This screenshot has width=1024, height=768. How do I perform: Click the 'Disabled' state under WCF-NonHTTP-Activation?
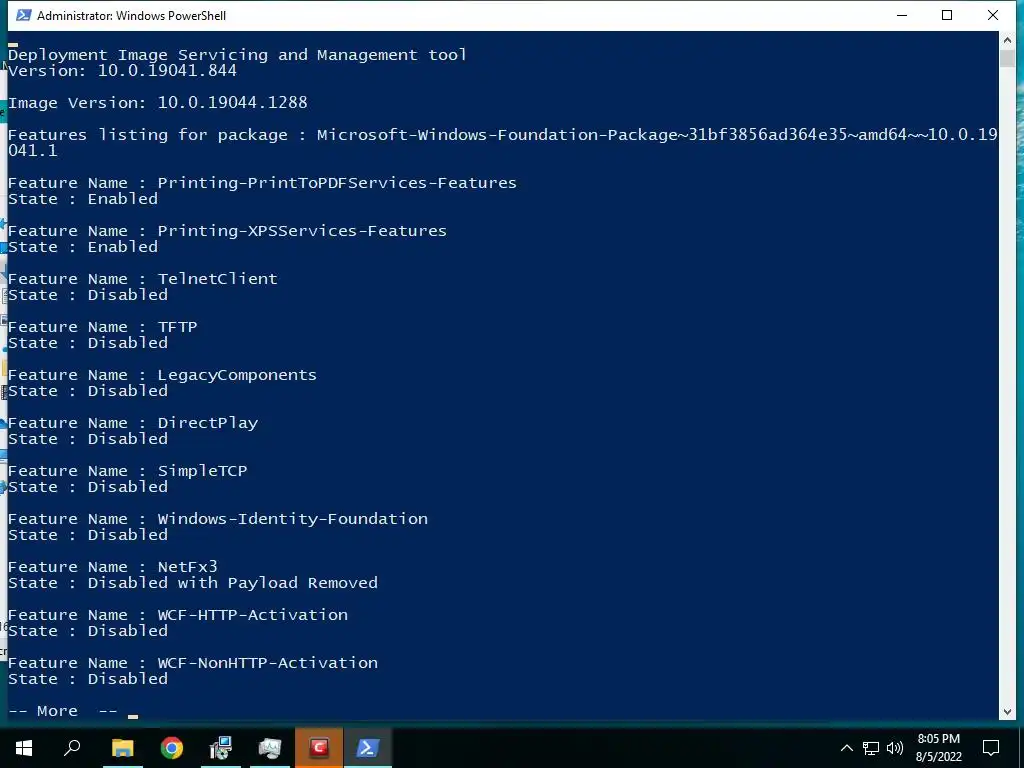coord(128,679)
